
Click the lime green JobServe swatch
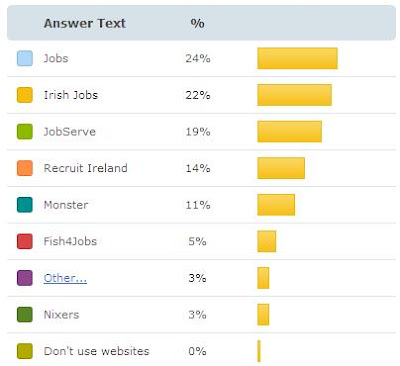[25, 131]
